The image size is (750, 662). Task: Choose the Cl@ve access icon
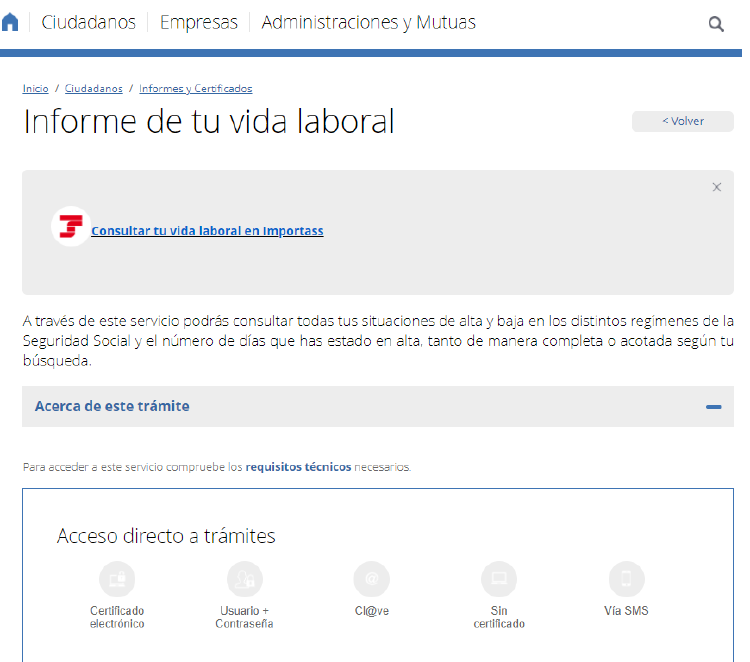click(x=372, y=579)
